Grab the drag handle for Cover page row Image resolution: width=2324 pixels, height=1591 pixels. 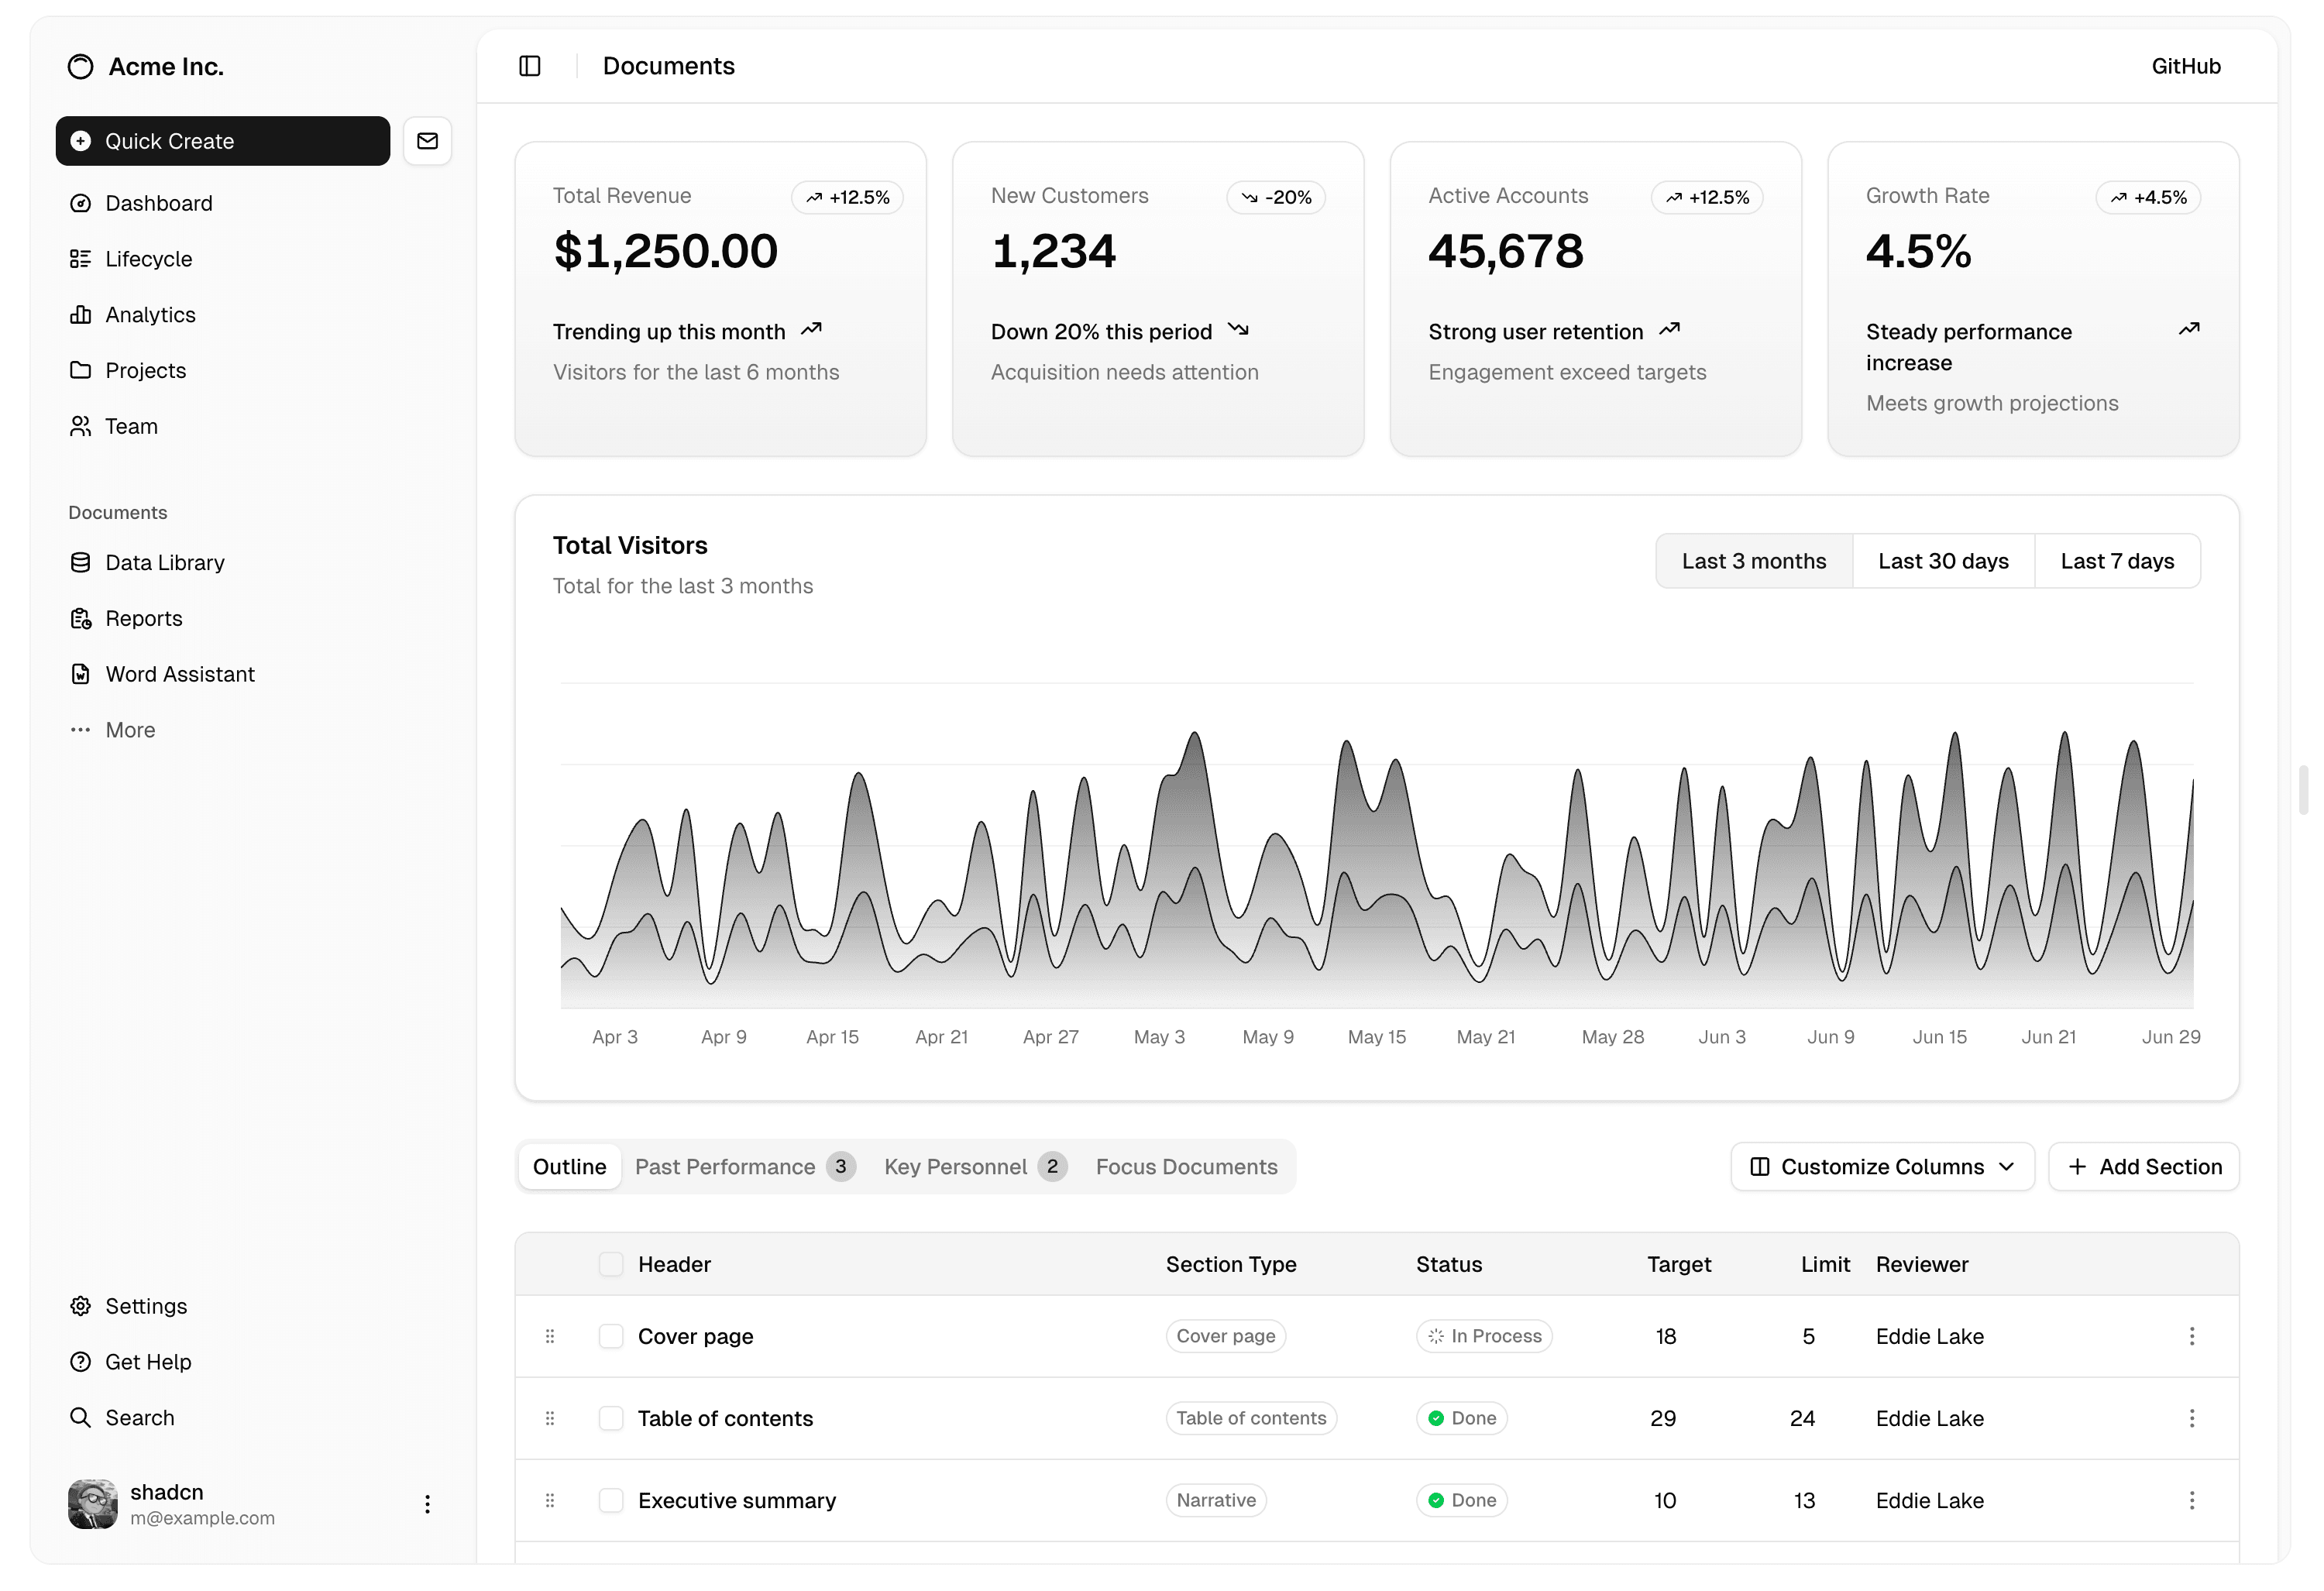pyautogui.click(x=550, y=1337)
